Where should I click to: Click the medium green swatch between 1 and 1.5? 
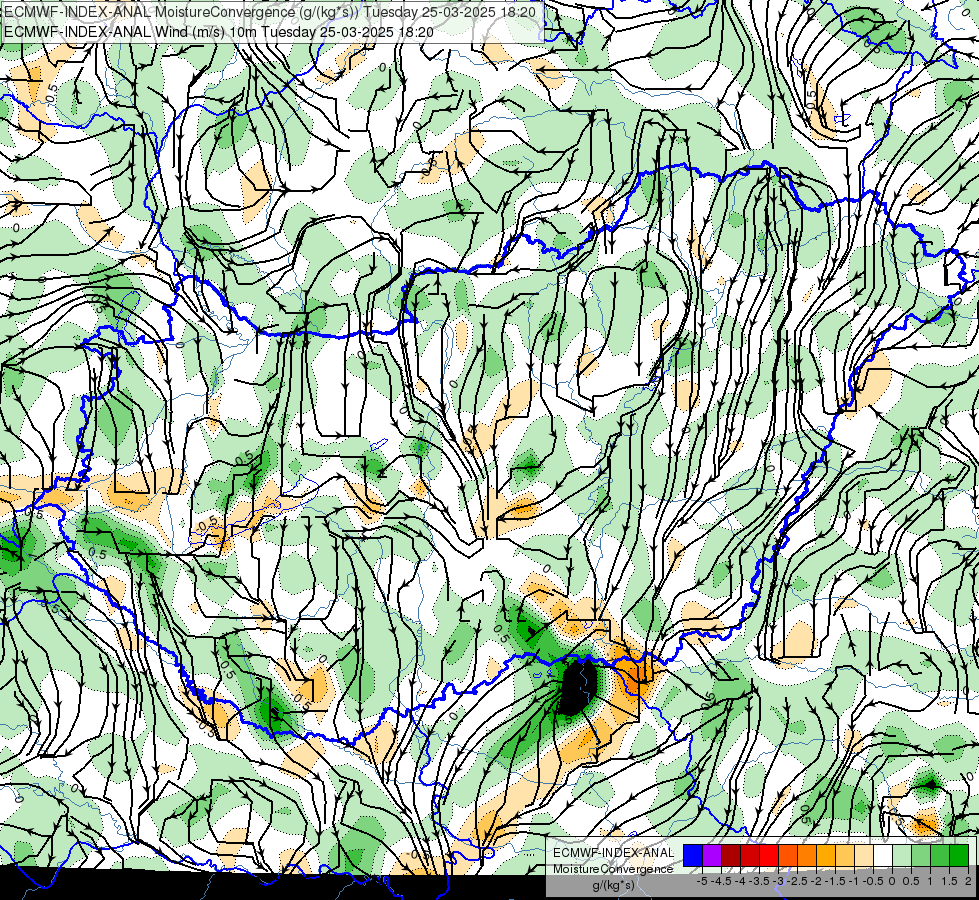coord(940,856)
